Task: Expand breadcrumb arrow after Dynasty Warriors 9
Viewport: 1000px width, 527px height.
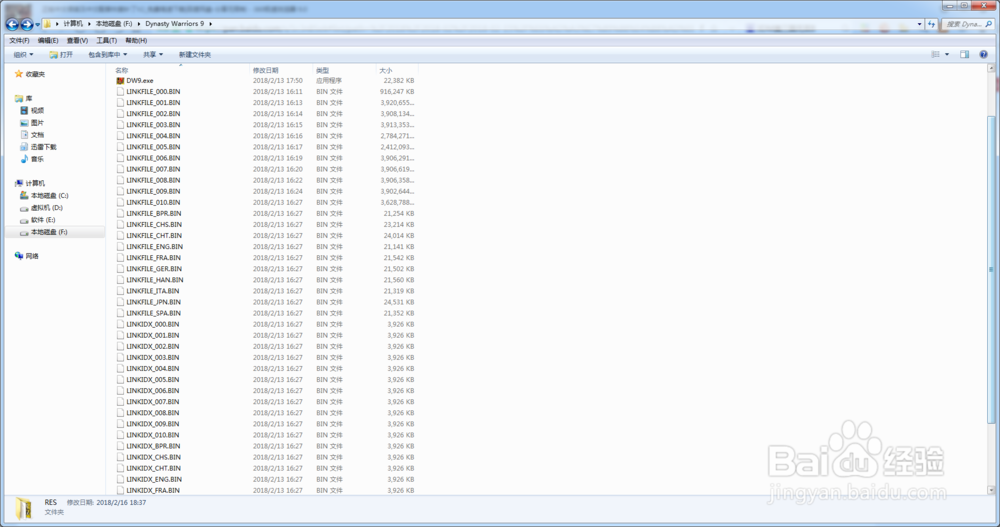Action: [x=210, y=24]
